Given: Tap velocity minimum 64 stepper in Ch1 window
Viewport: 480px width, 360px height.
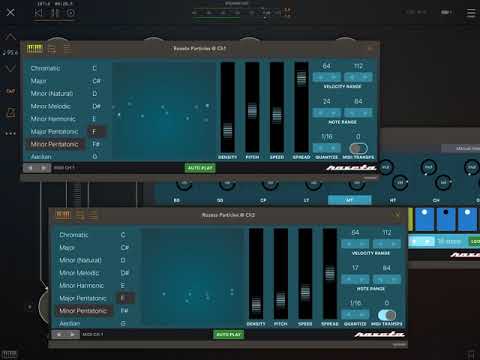Looking at the screenshot, I should coord(327,77).
